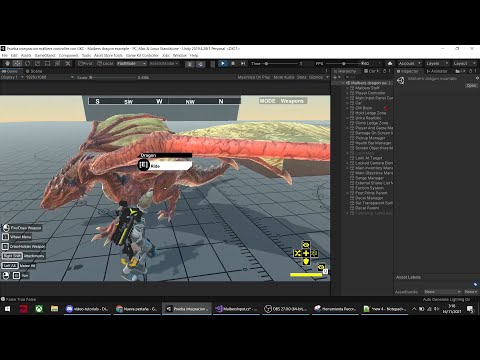480x360 pixels.
Task: Click Hold Ledge Zone cube icon
Action: coord(352,113)
